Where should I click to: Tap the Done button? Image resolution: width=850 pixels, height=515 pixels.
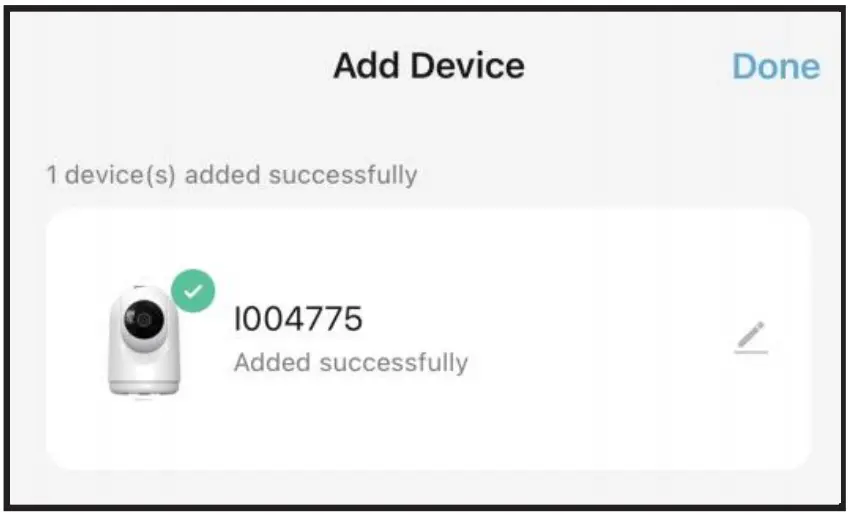[775, 67]
